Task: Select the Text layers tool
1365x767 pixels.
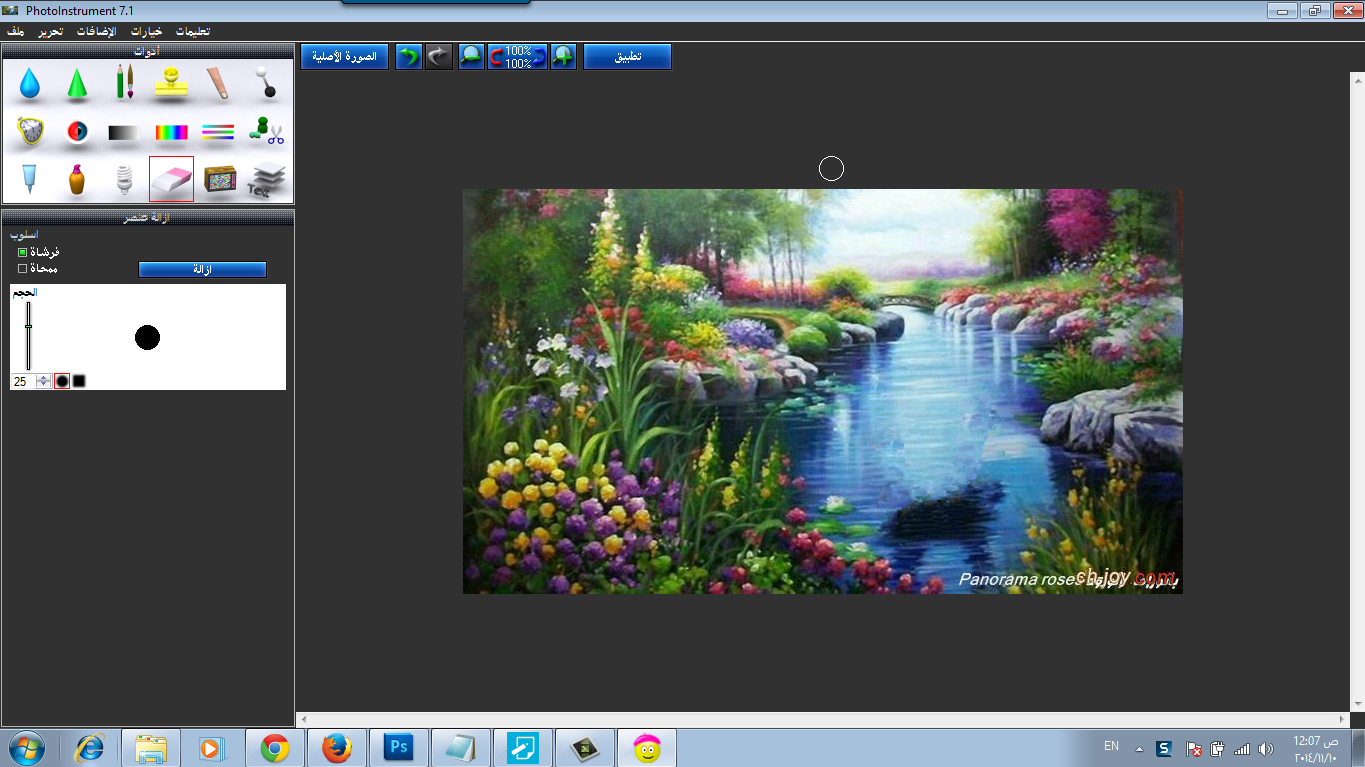Action: pos(266,180)
